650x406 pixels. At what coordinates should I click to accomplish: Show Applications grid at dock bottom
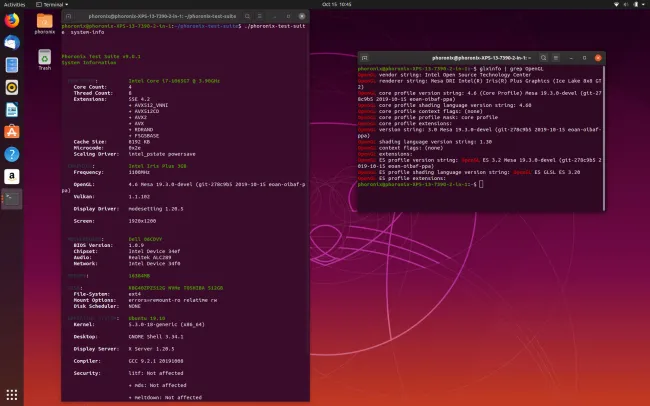click(12, 394)
